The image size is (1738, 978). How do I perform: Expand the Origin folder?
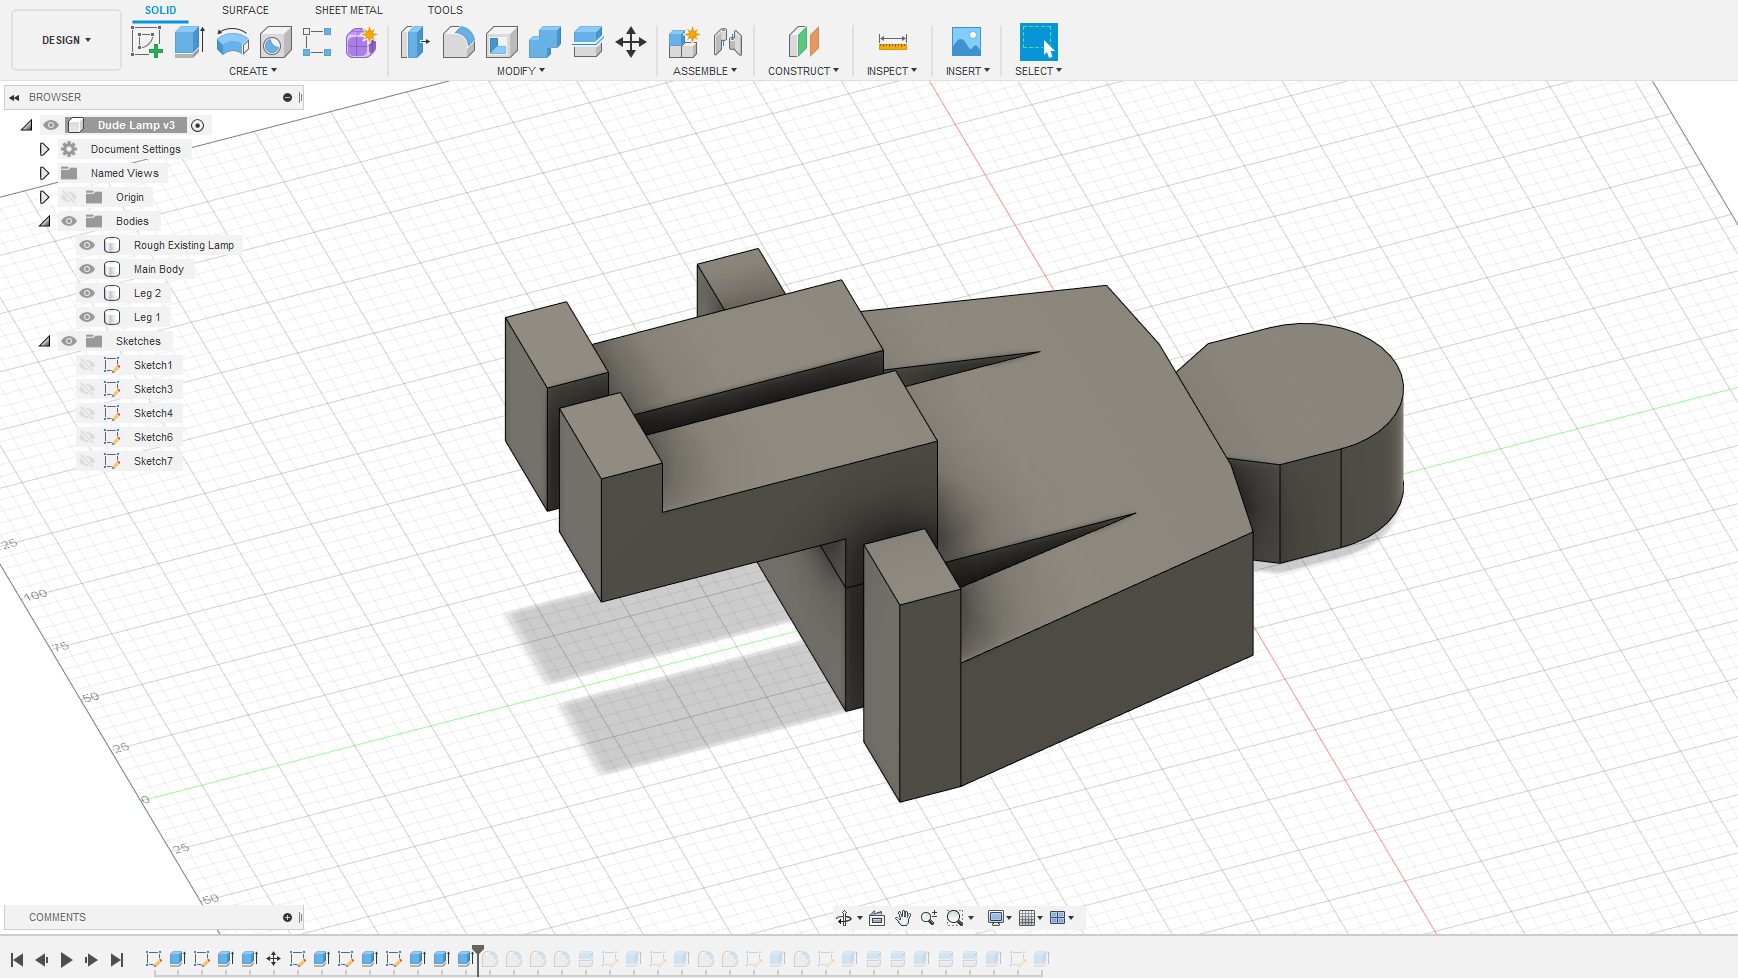click(x=44, y=197)
